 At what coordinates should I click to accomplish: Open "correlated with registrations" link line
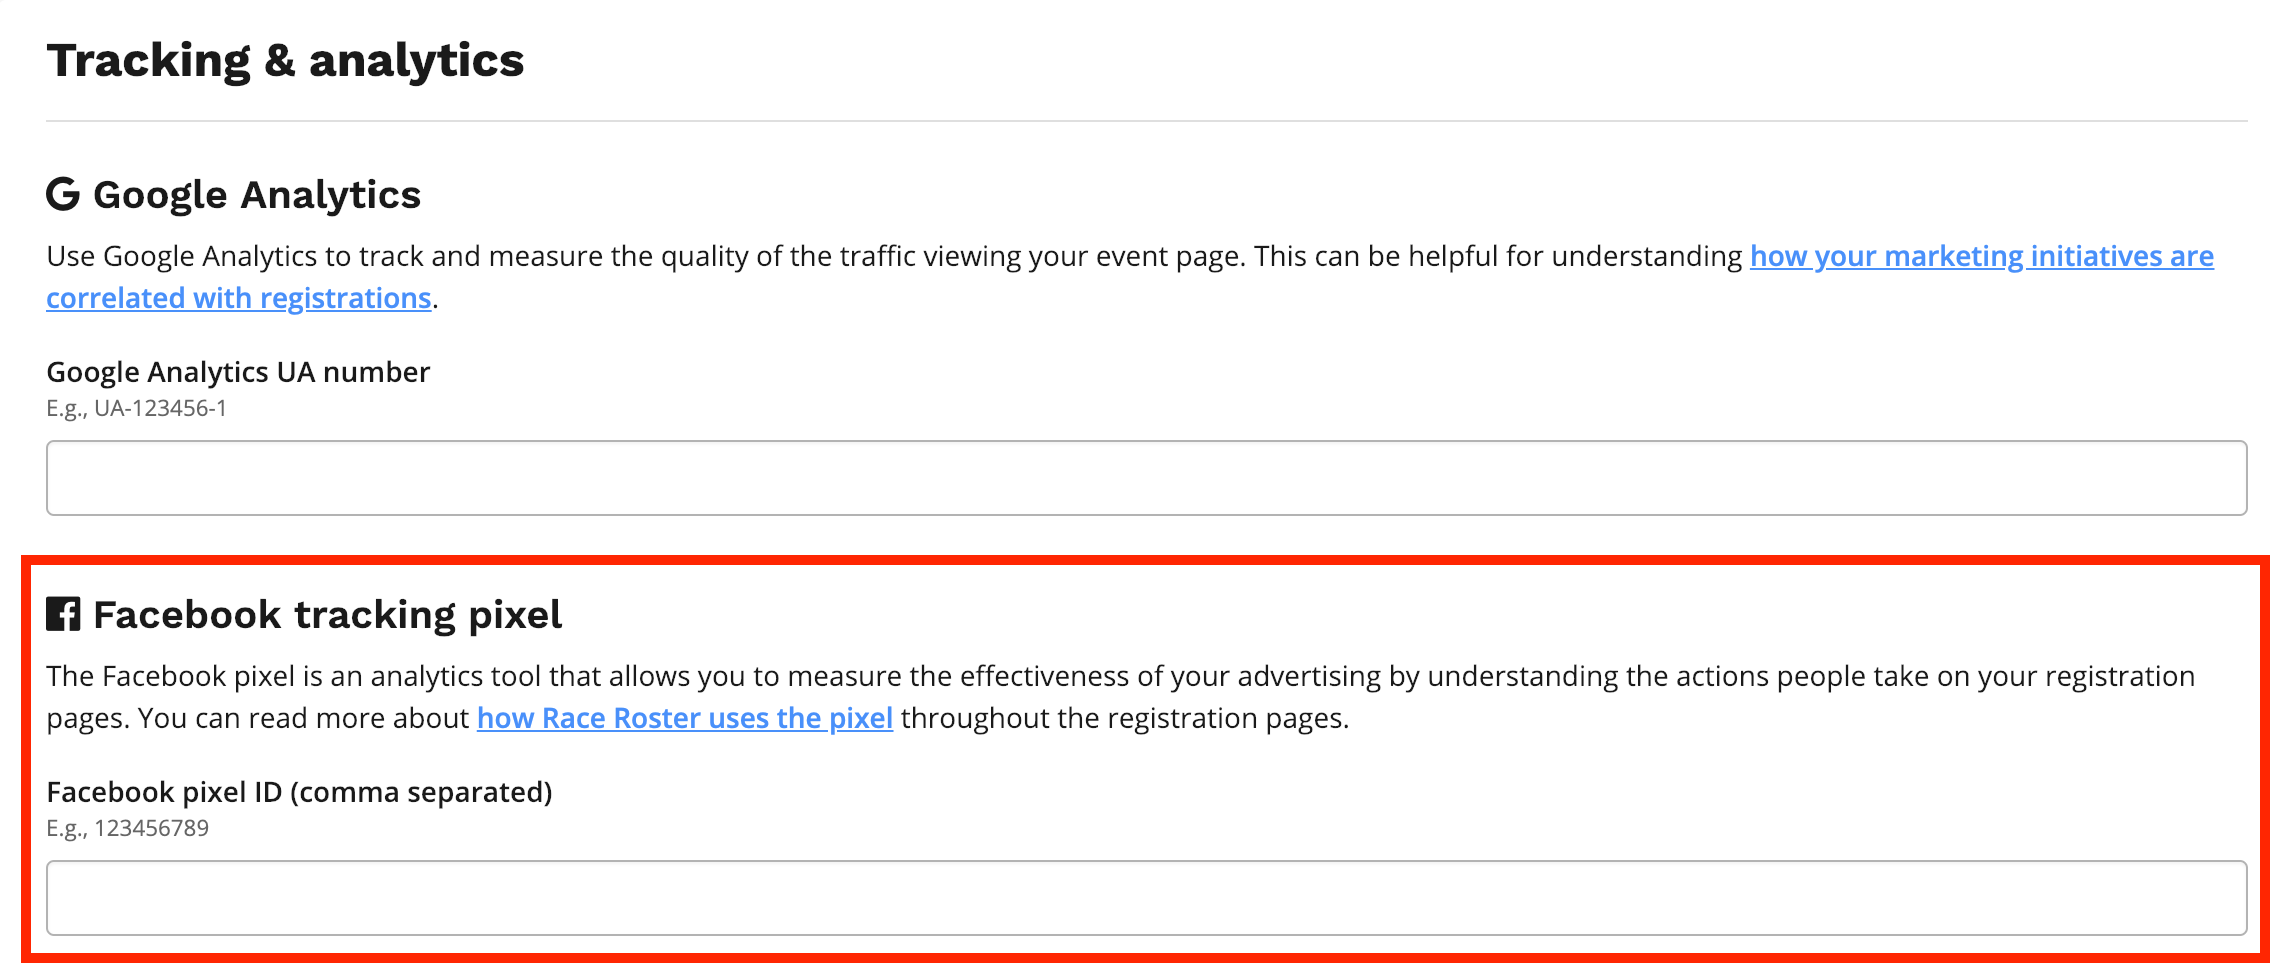pyautogui.click(x=239, y=299)
